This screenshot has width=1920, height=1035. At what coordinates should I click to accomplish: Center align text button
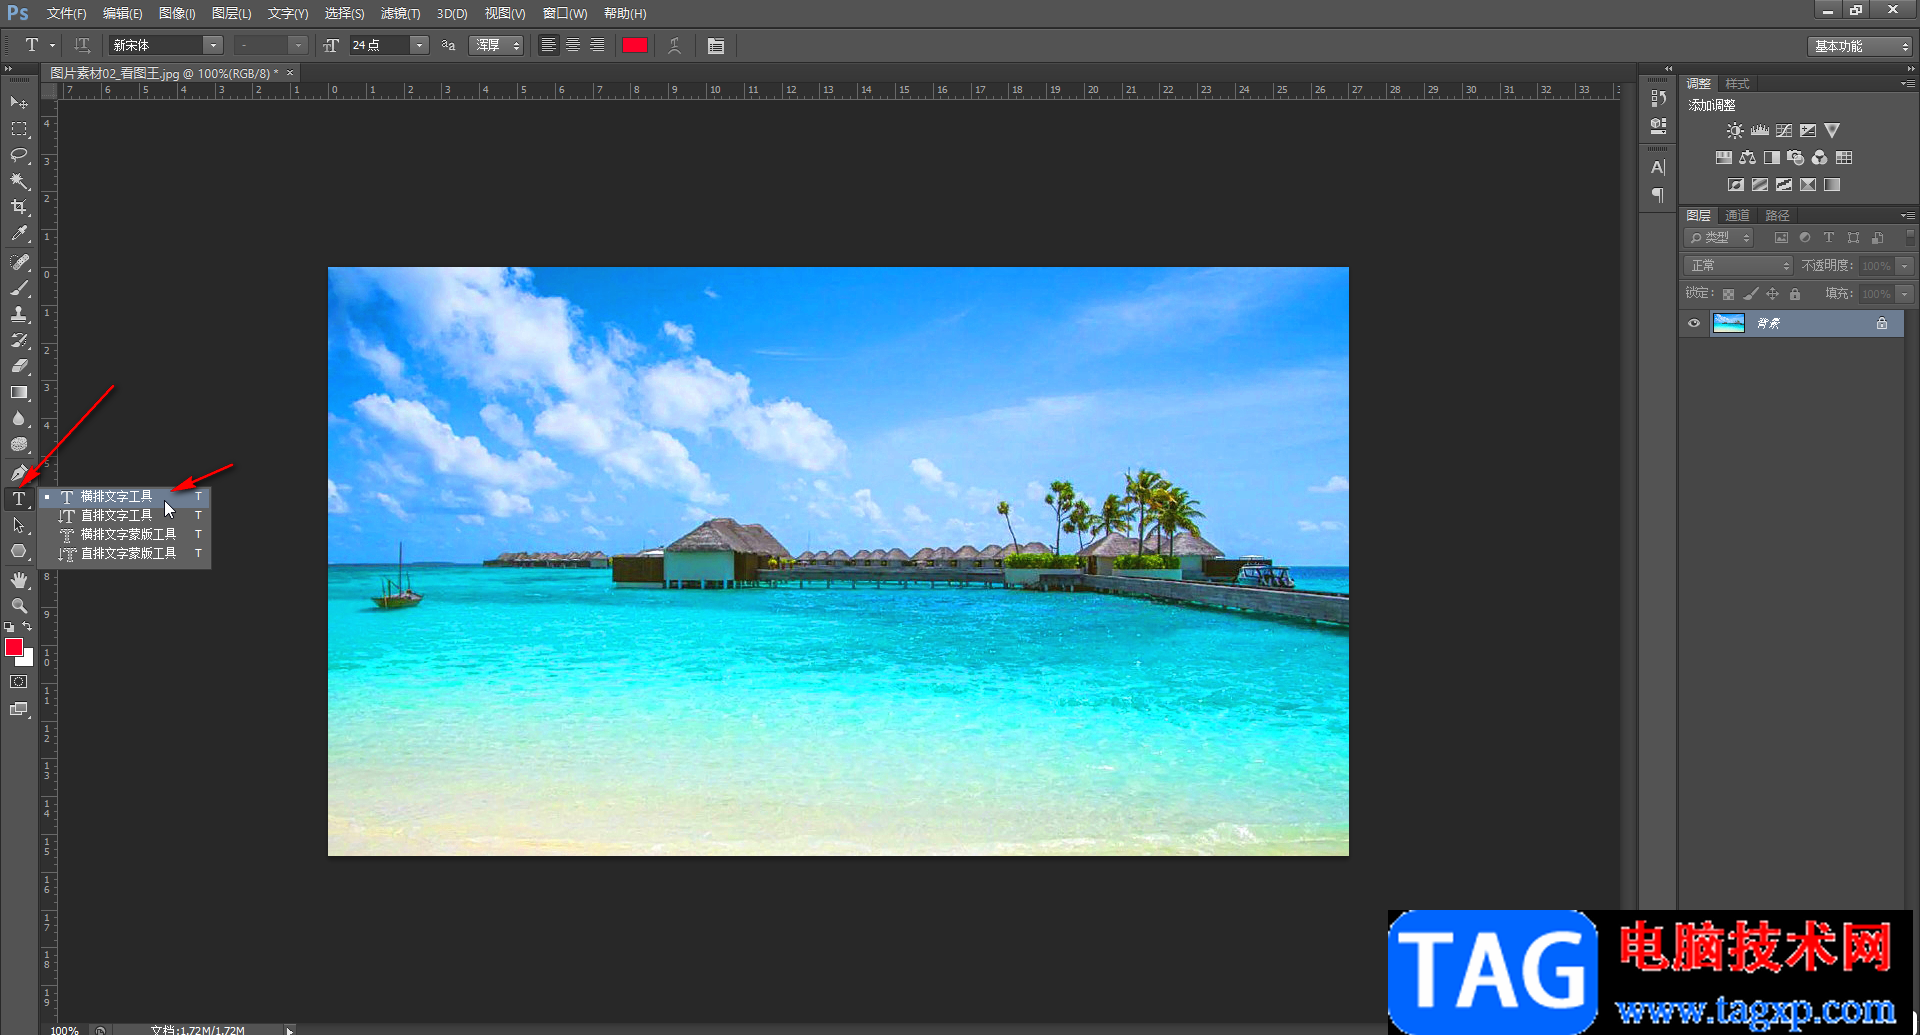(x=573, y=46)
